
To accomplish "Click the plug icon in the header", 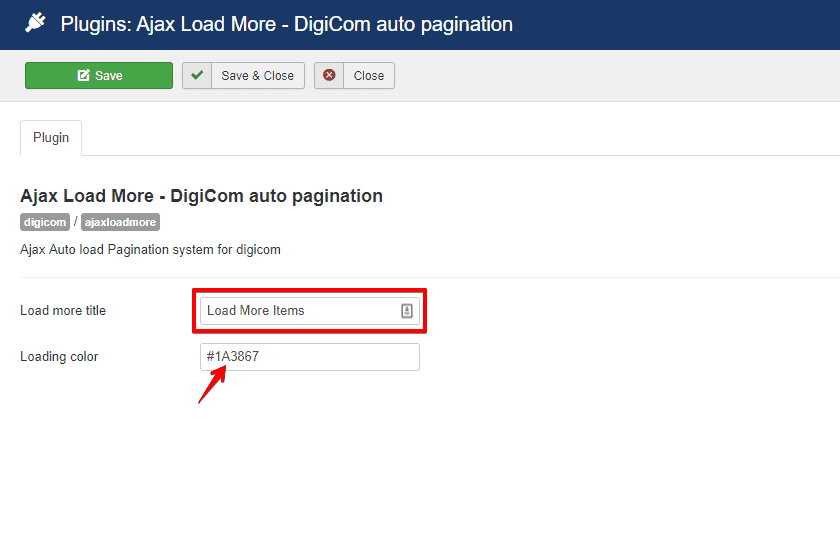I will (36, 23).
